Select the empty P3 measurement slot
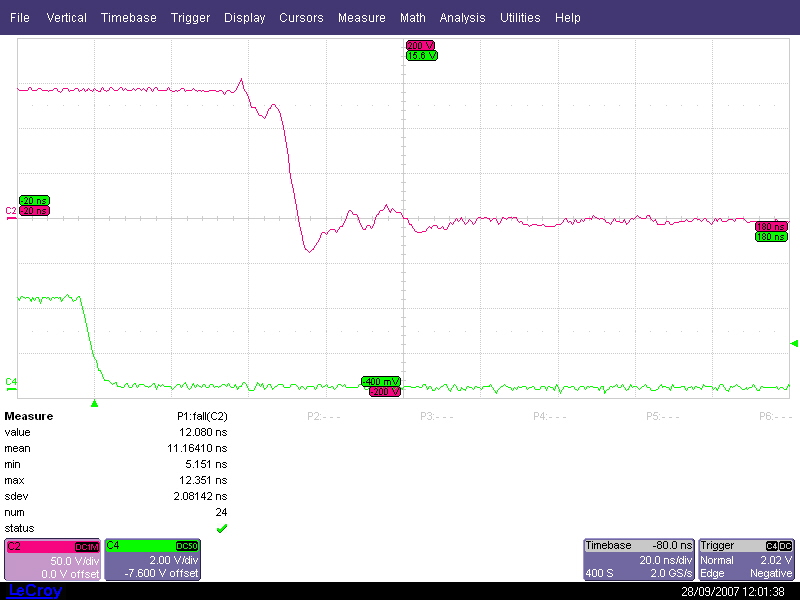 (x=437, y=416)
